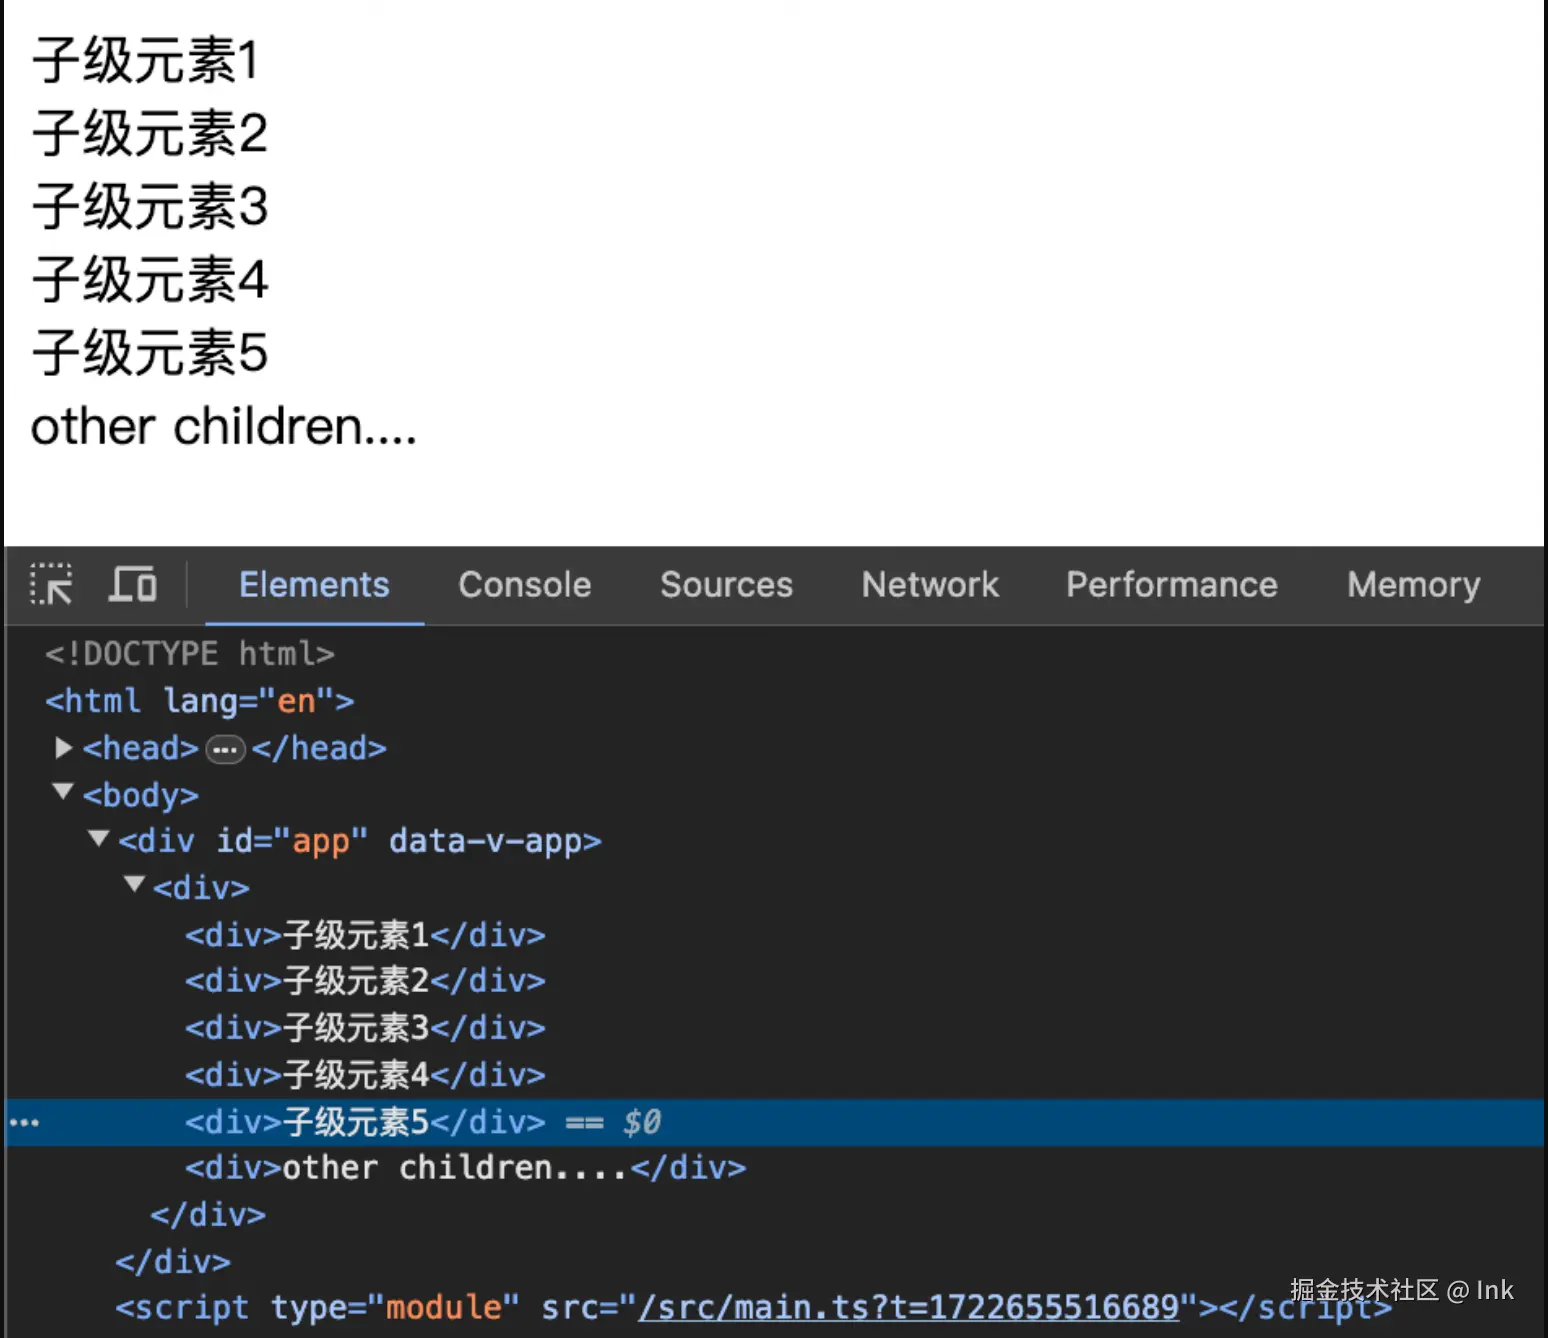Select the div id="app" data-v-app node
The image size is (1548, 1338).
click(x=360, y=841)
